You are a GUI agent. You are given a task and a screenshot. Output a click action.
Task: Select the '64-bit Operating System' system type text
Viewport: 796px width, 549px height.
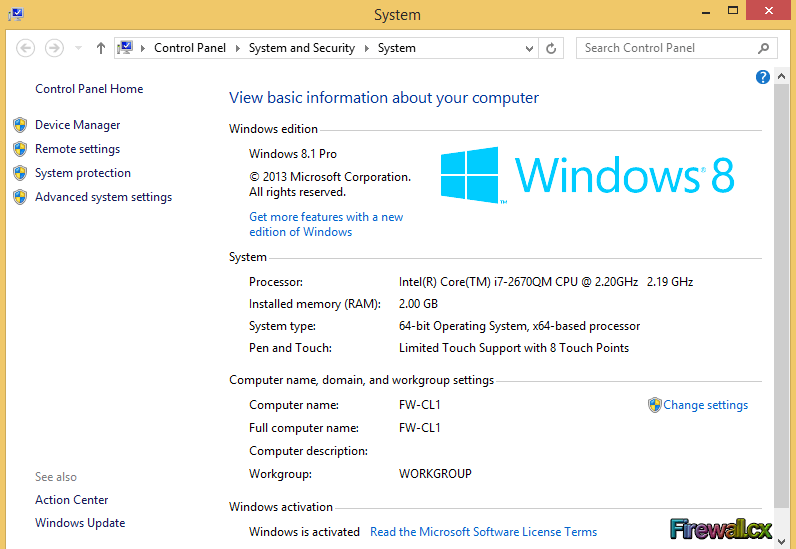pos(519,326)
